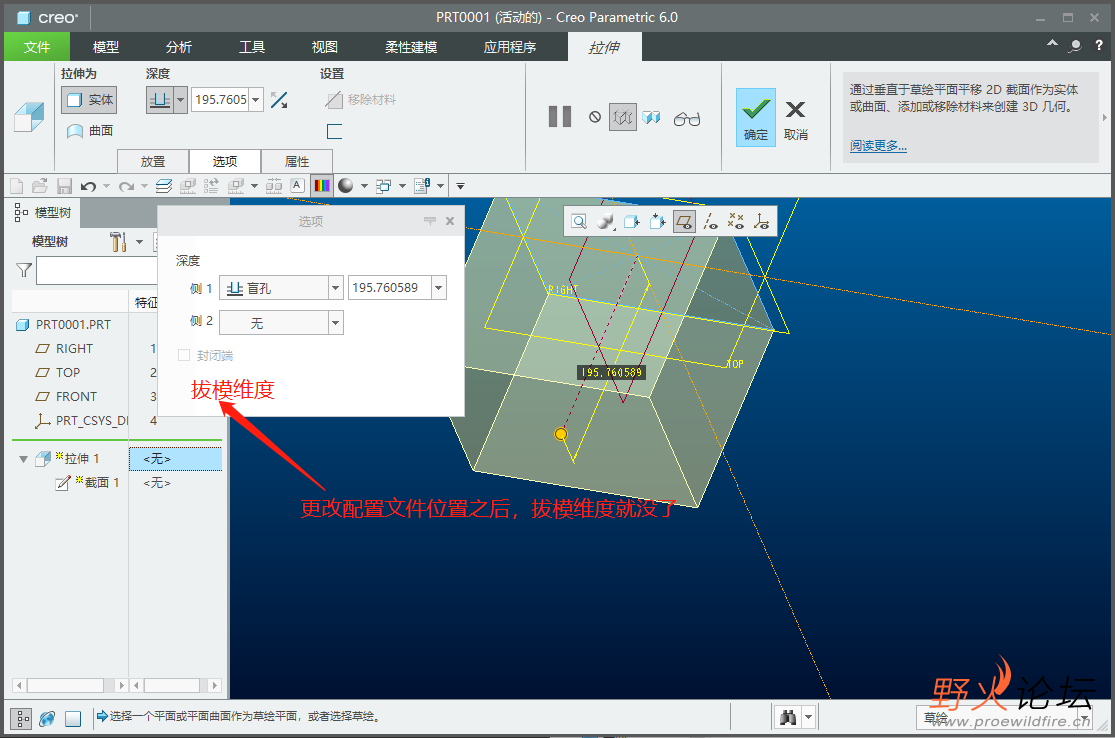Click the annotation 'A' icon
Image resolution: width=1115 pixels, height=738 pixels.
[x=297, y=186]
